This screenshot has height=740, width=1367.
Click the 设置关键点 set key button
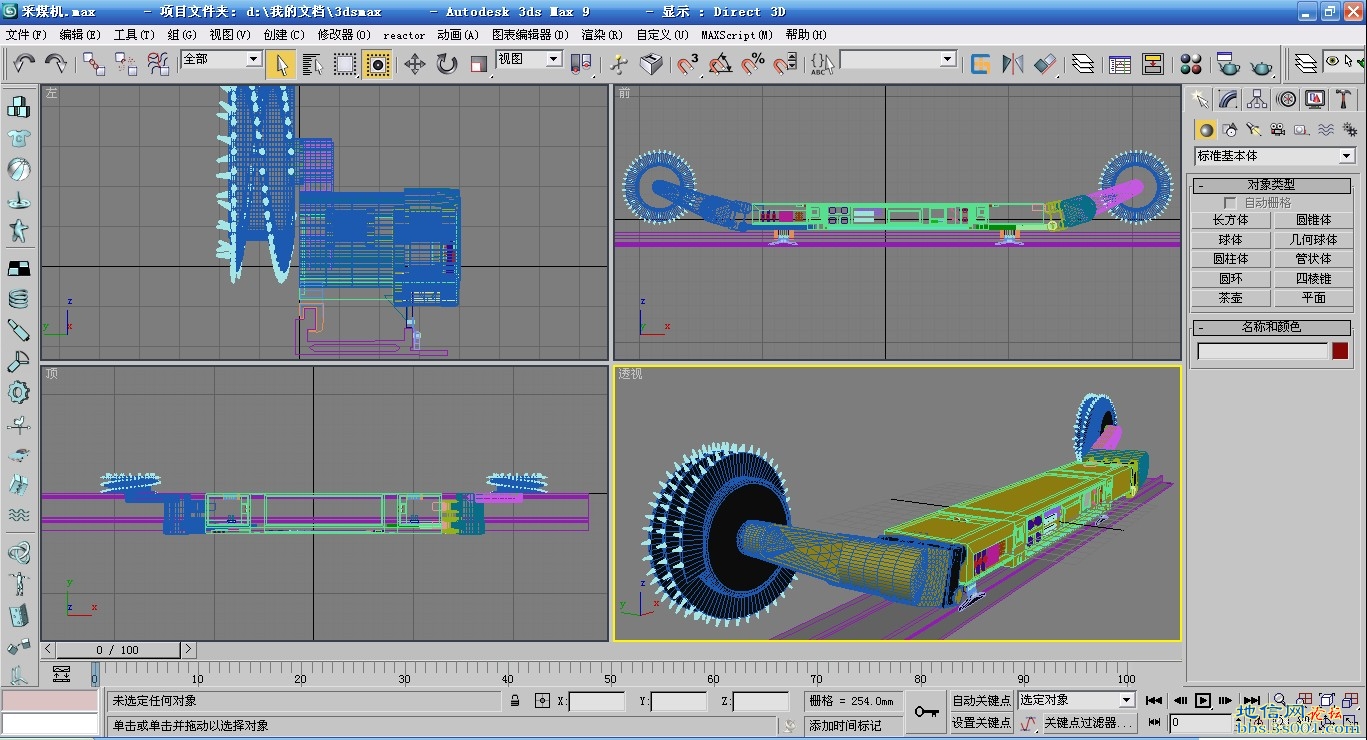981,723
